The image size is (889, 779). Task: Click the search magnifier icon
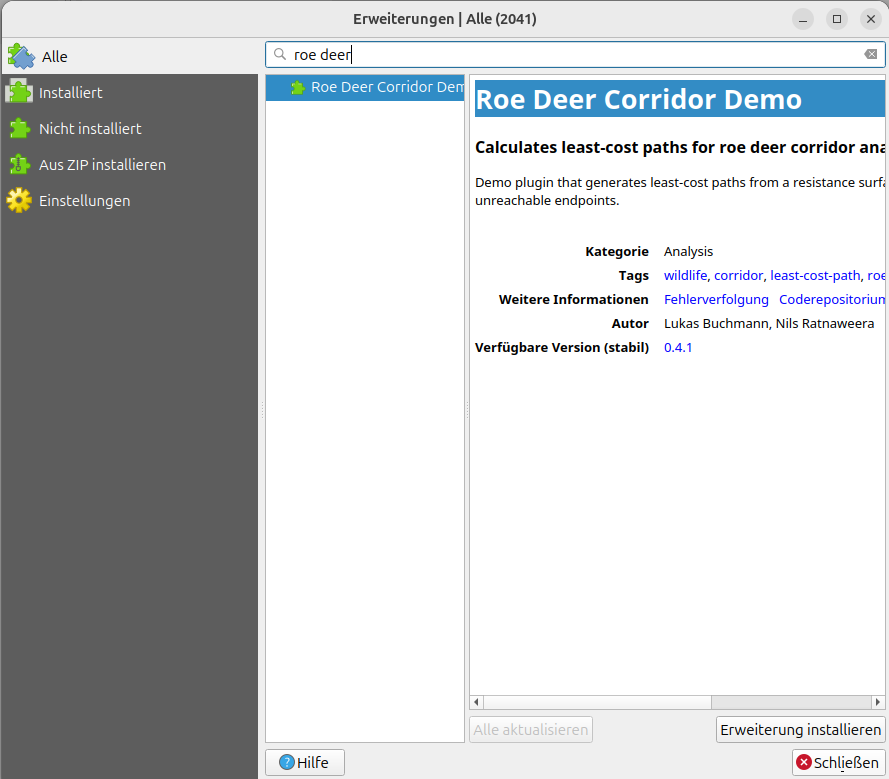coord(280,55)
